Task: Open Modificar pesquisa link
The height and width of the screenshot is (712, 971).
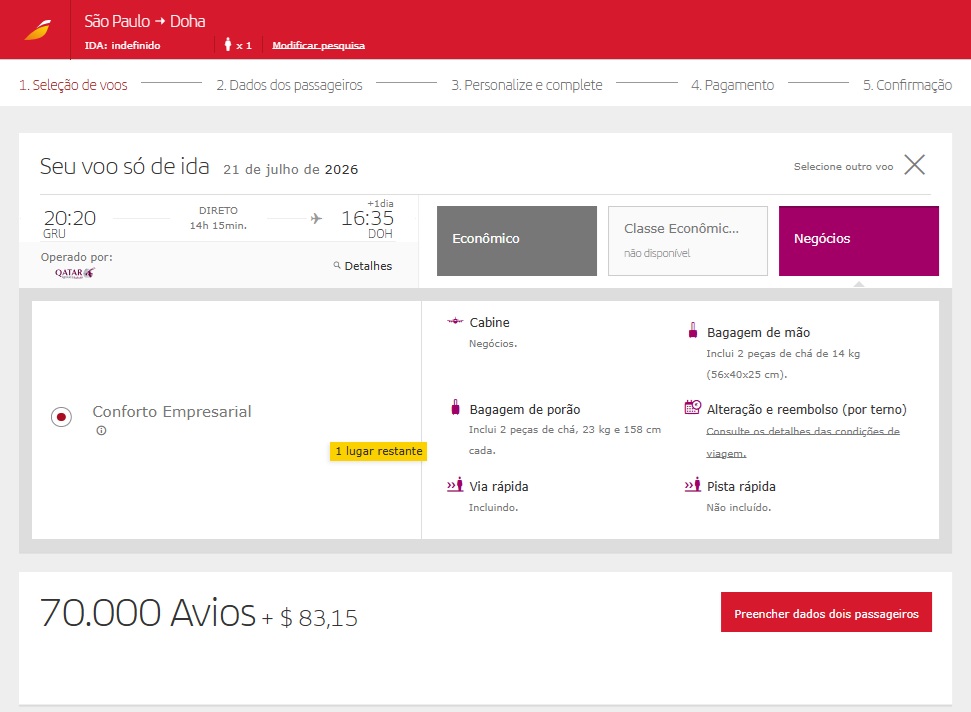Action: [x=318, y=46]
